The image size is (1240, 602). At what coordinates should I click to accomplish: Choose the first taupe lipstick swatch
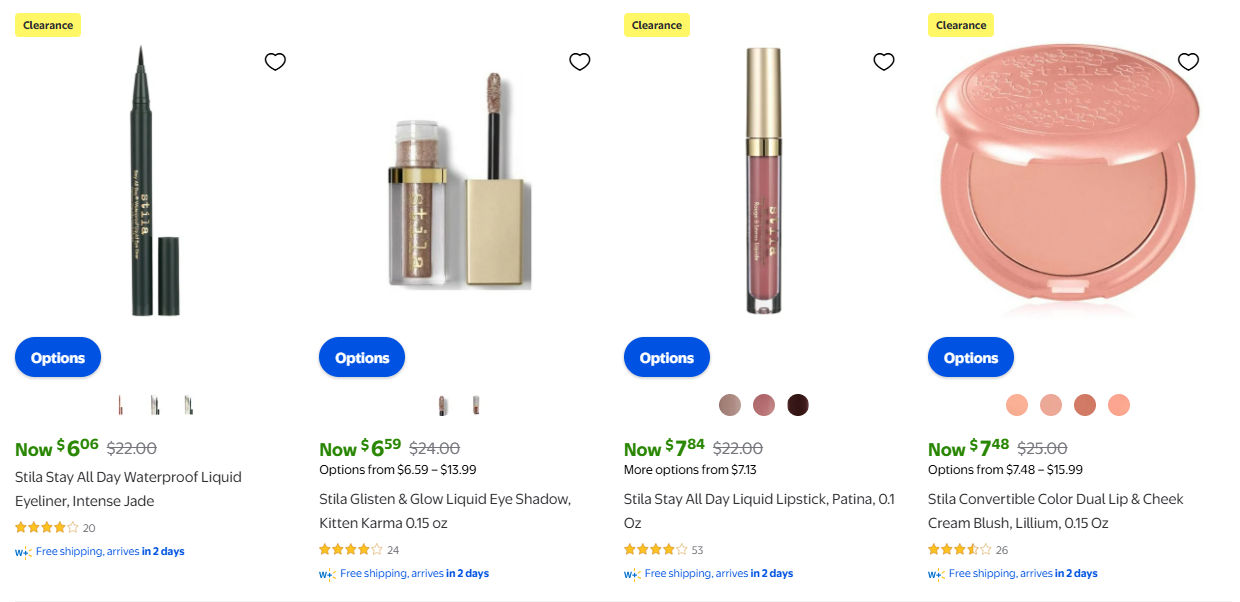point(730,405)
